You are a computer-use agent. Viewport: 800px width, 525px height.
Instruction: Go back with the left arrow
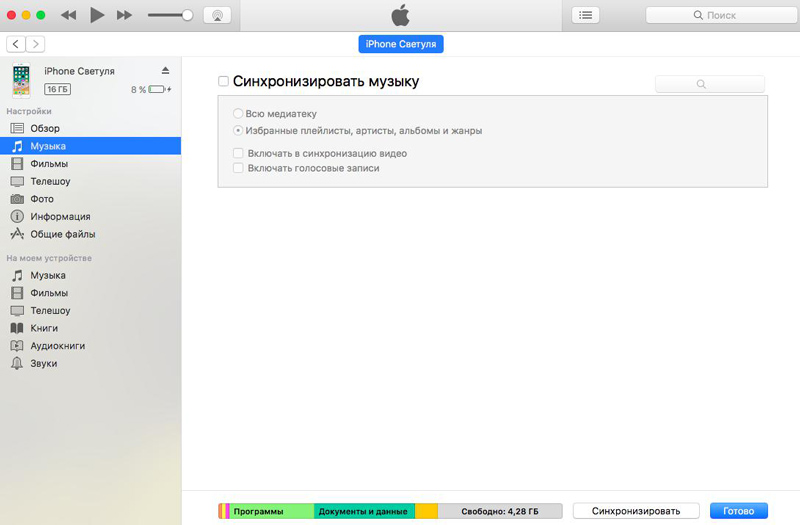(x=16, y=44)
